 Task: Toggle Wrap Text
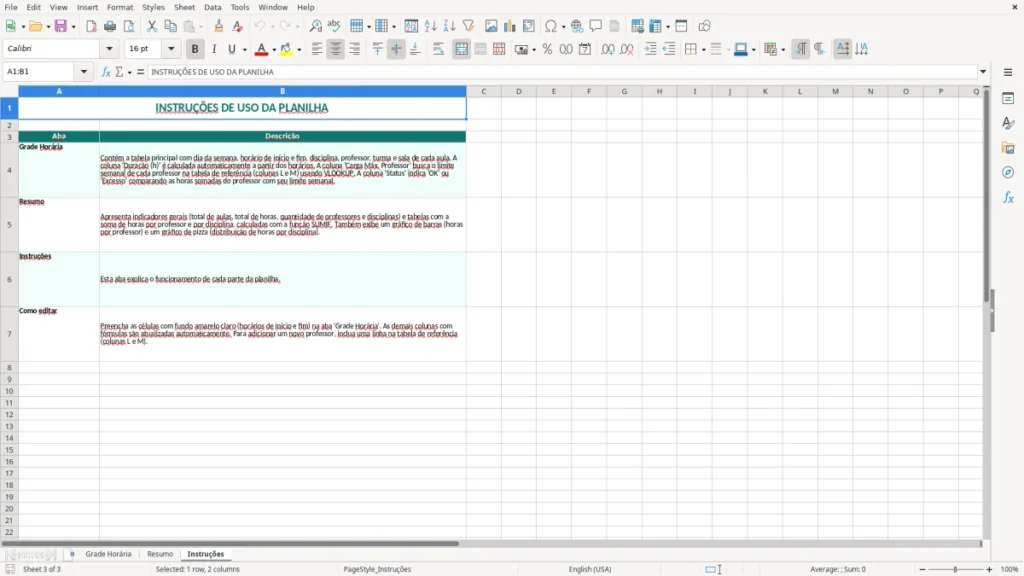point(438,49)
